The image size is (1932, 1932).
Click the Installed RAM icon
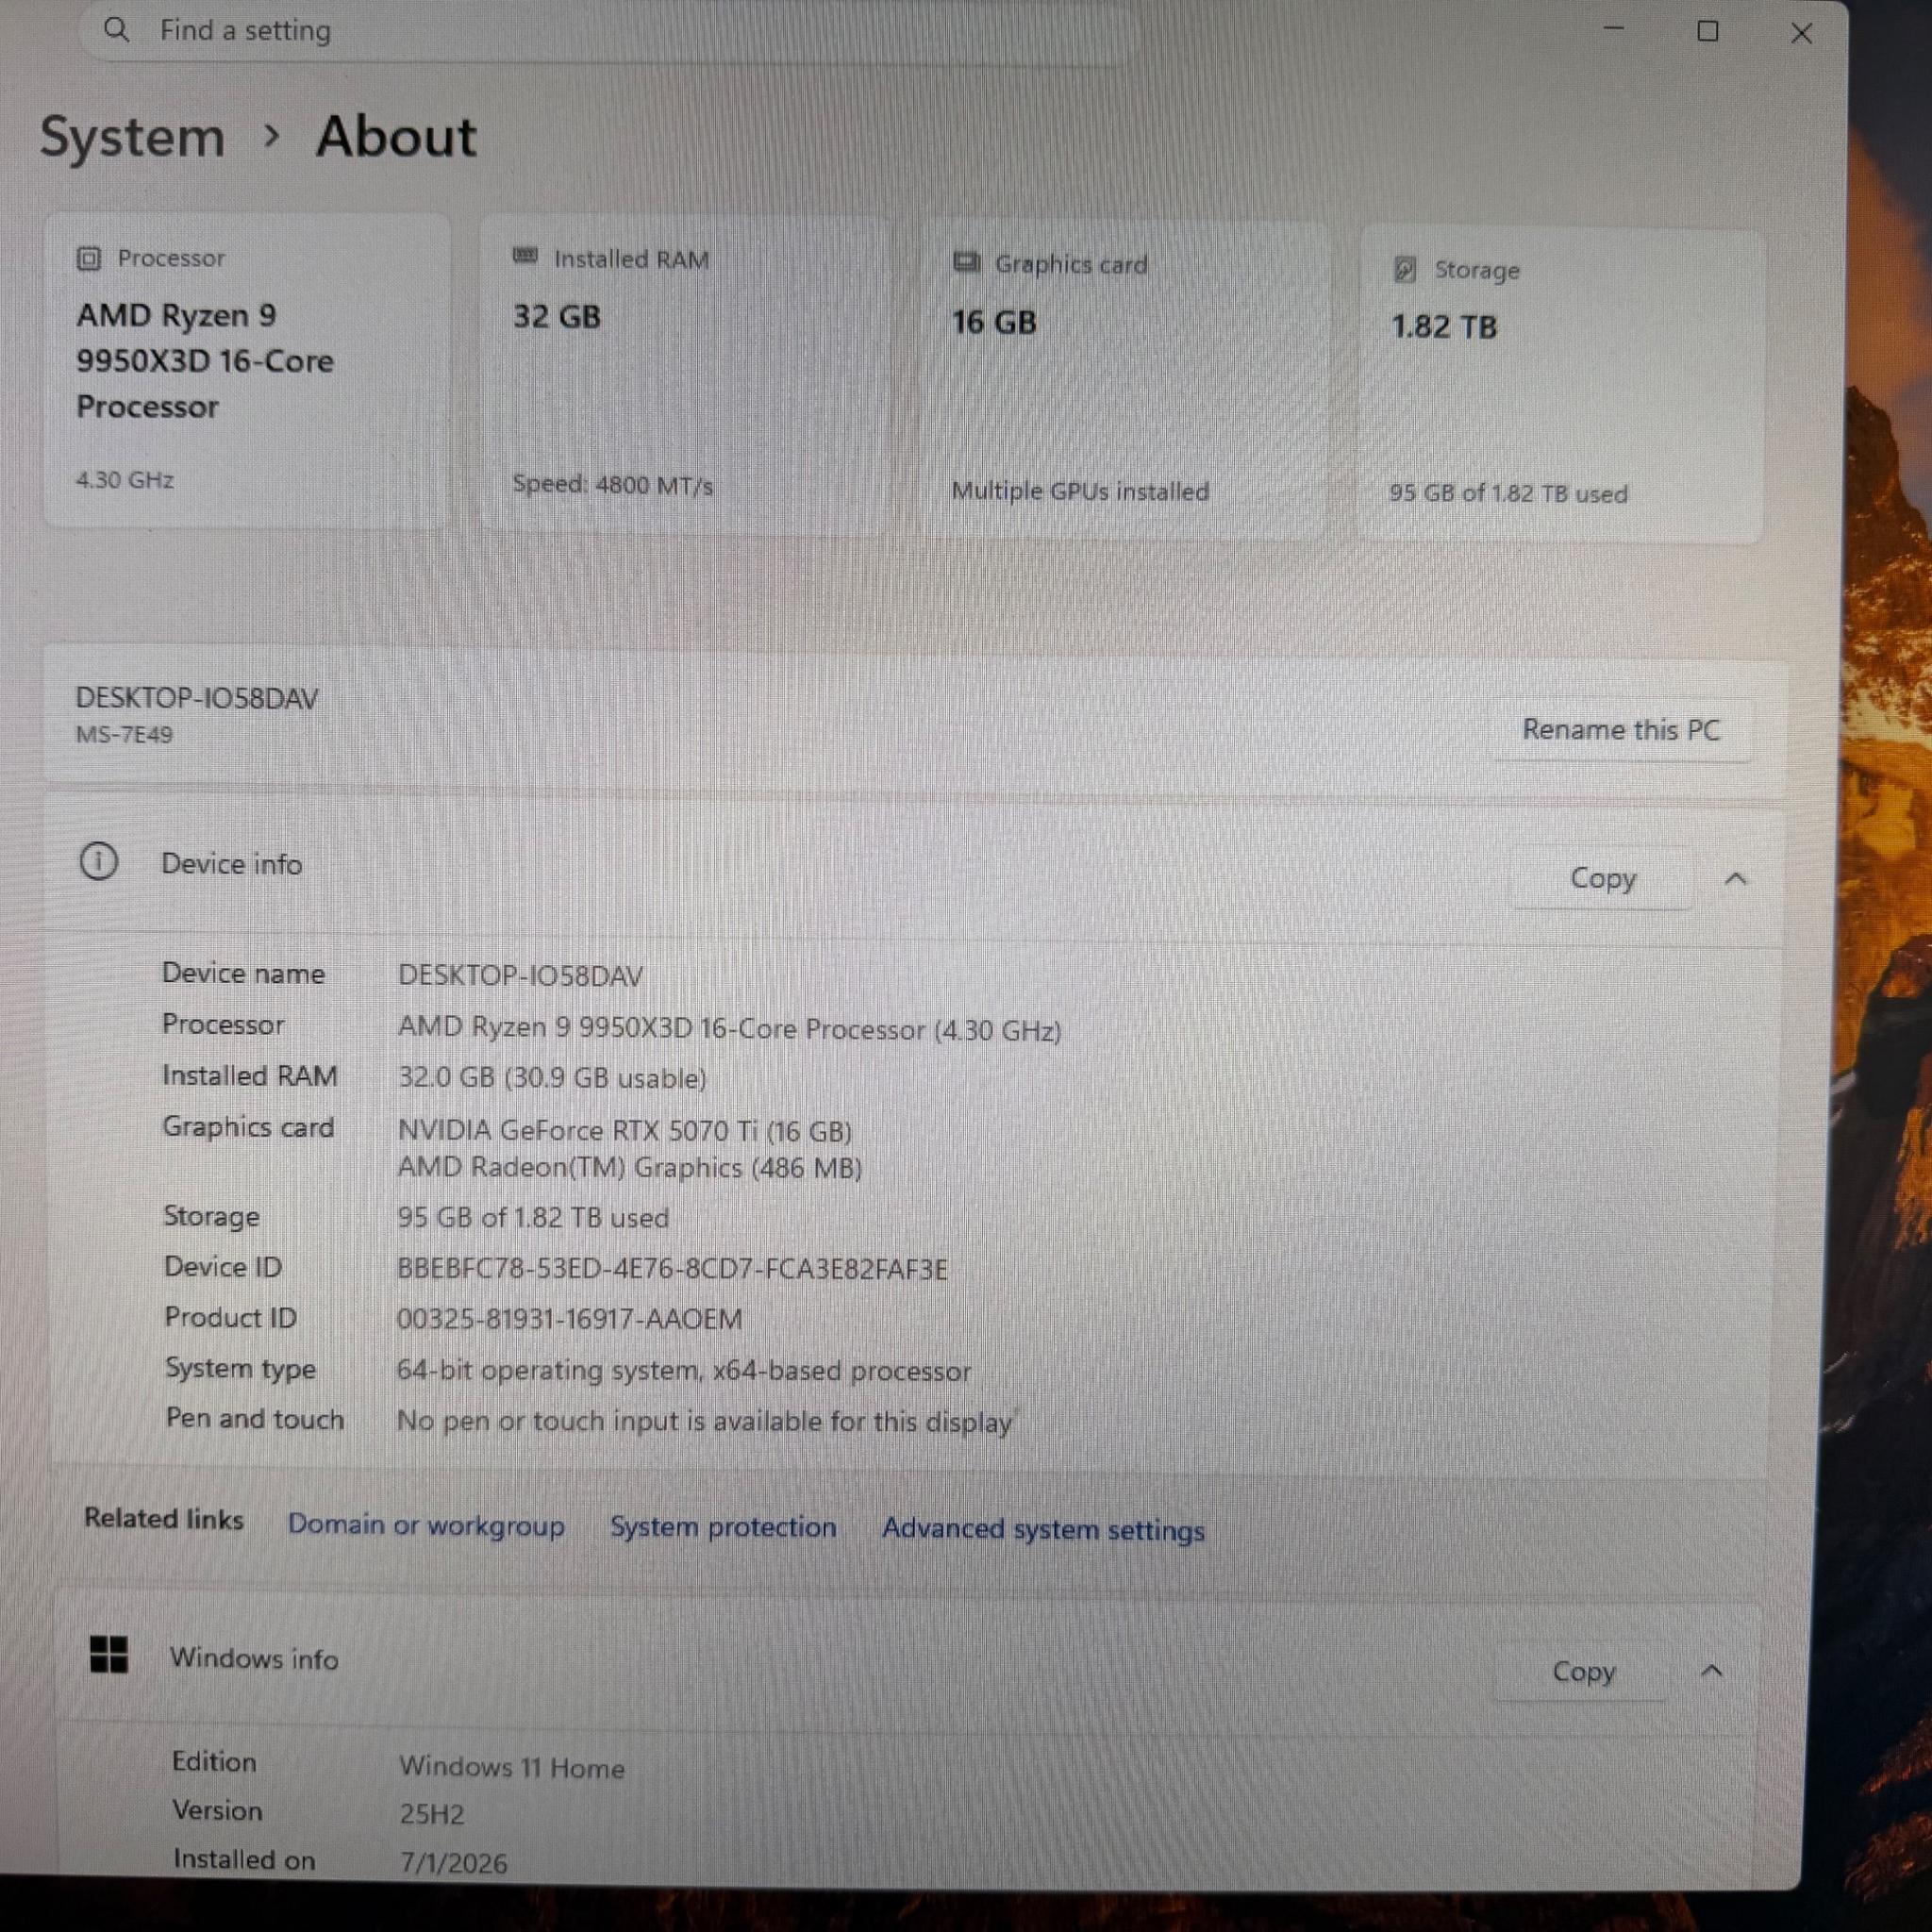(x=525, y=256)
